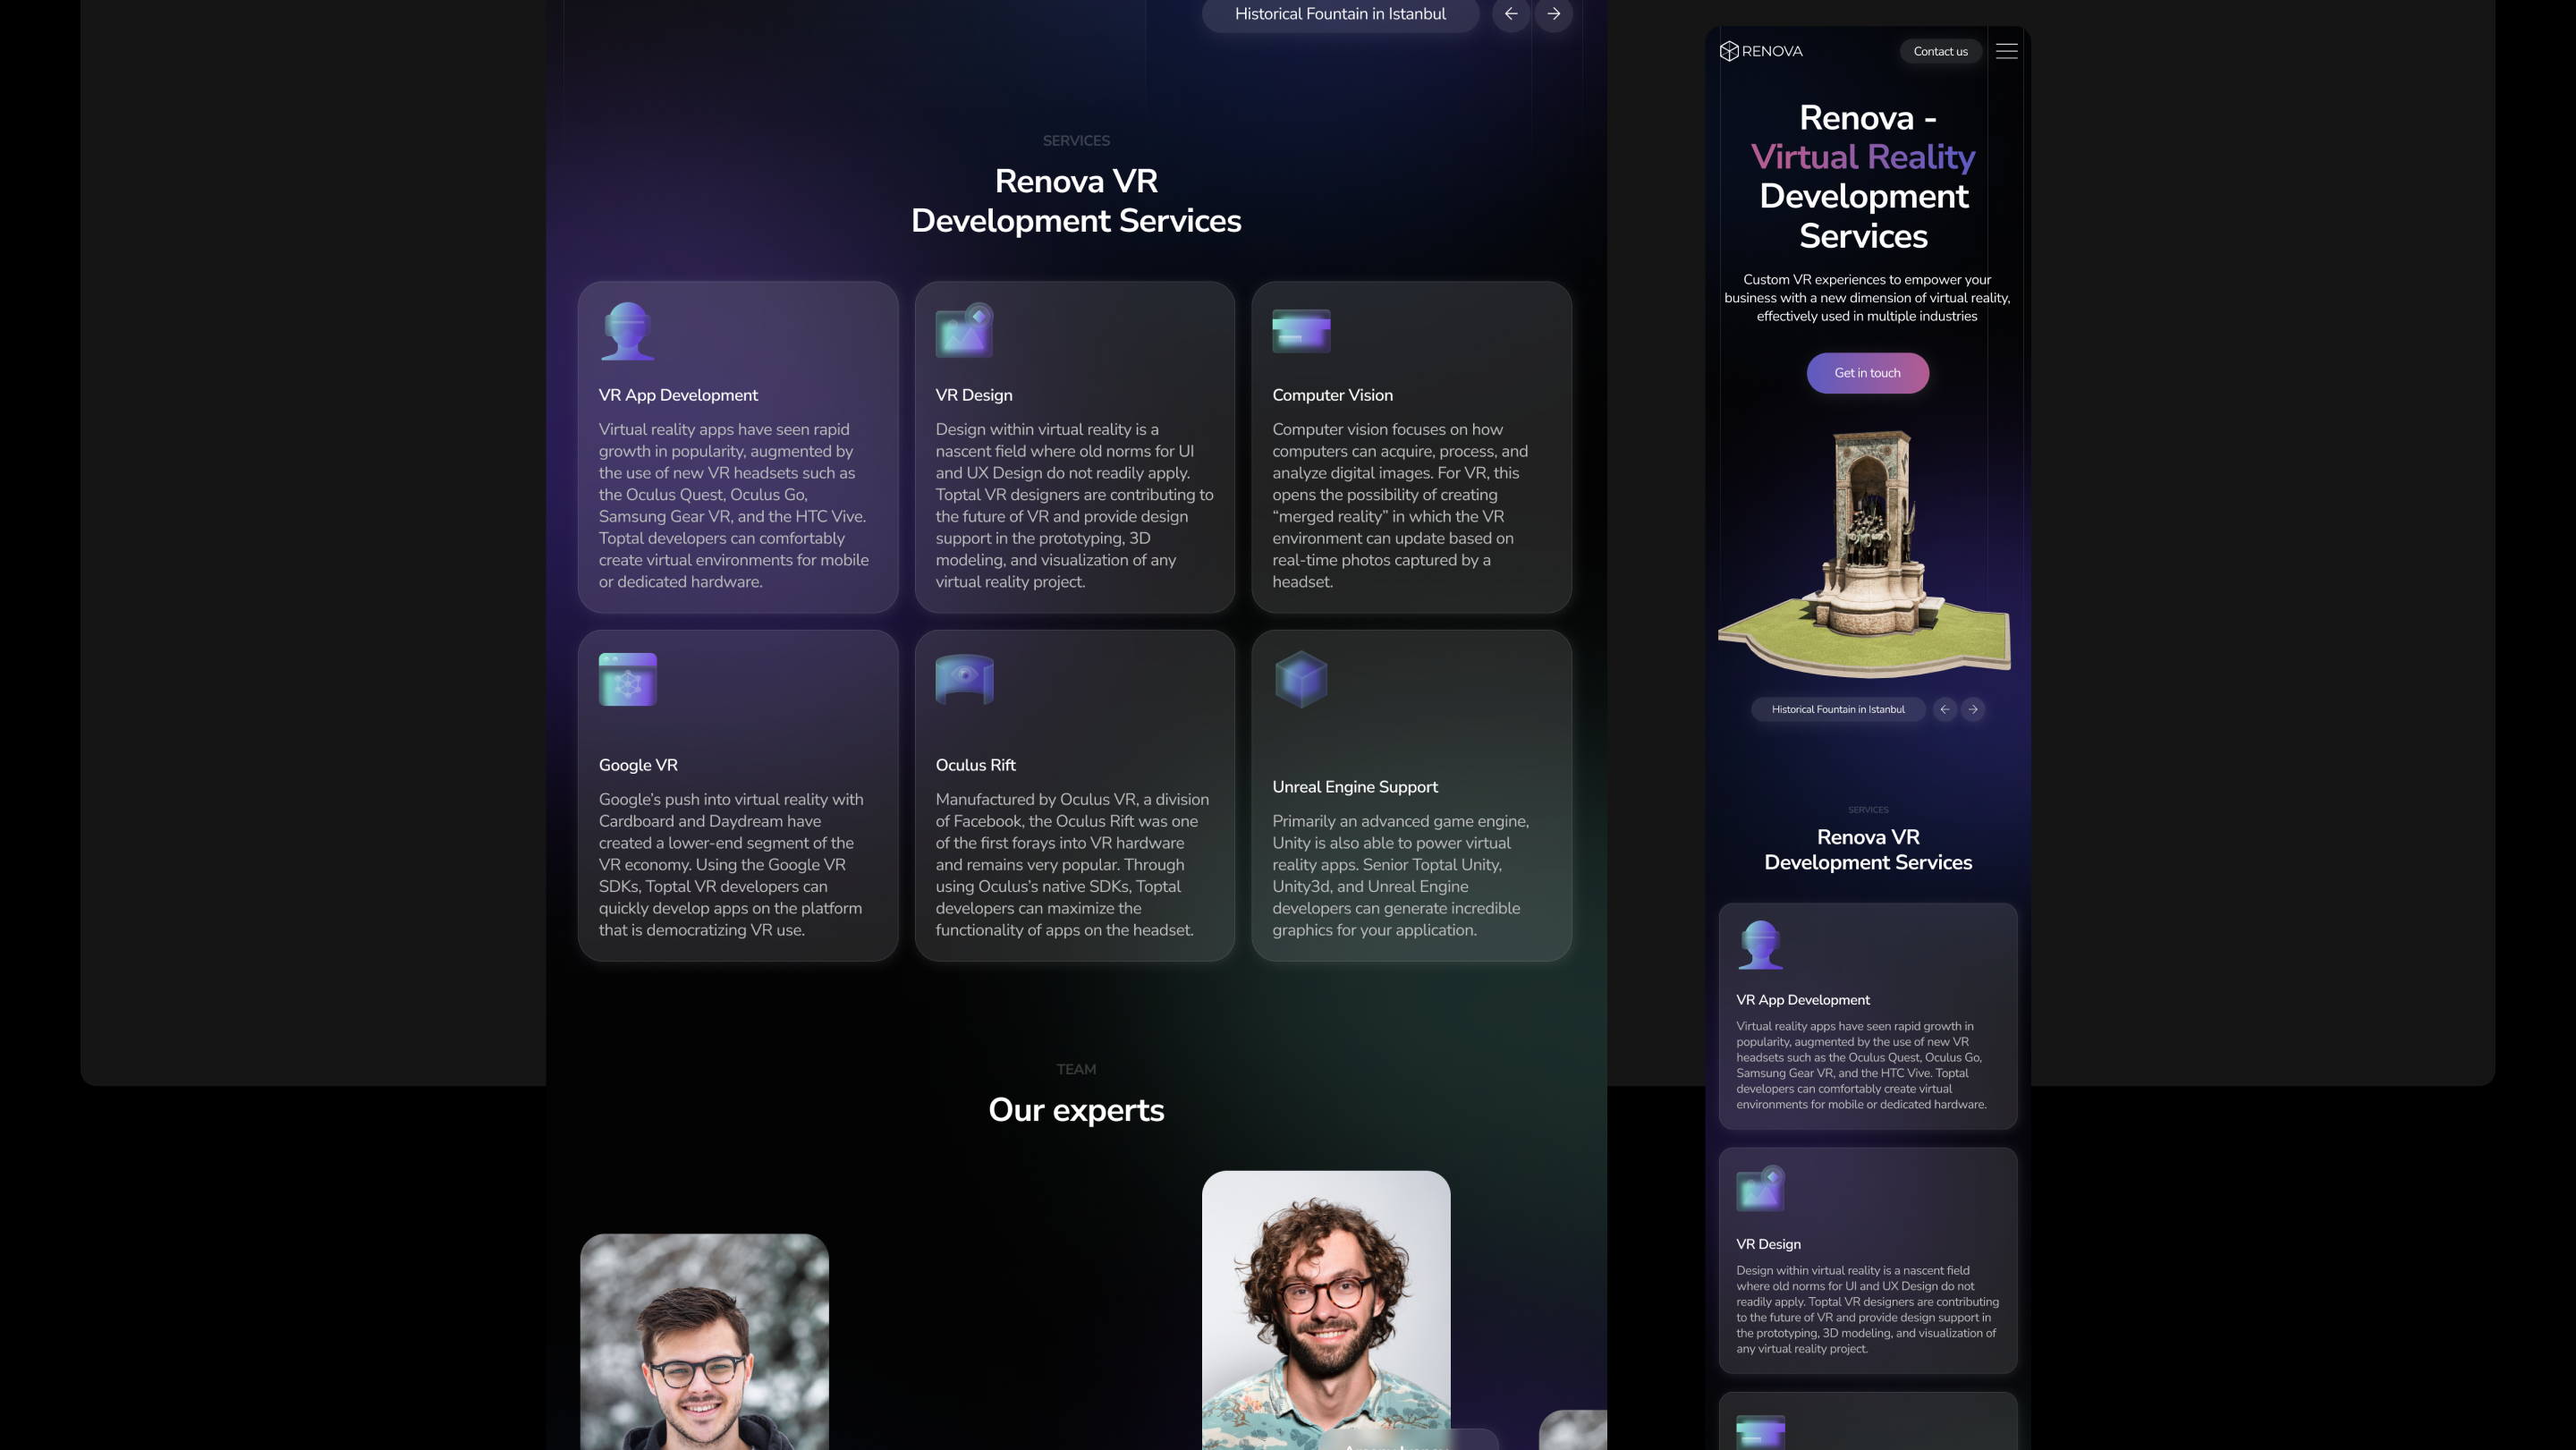
Task: Click the Oculus Rift eye icon
Action: (x=964, y=680)
